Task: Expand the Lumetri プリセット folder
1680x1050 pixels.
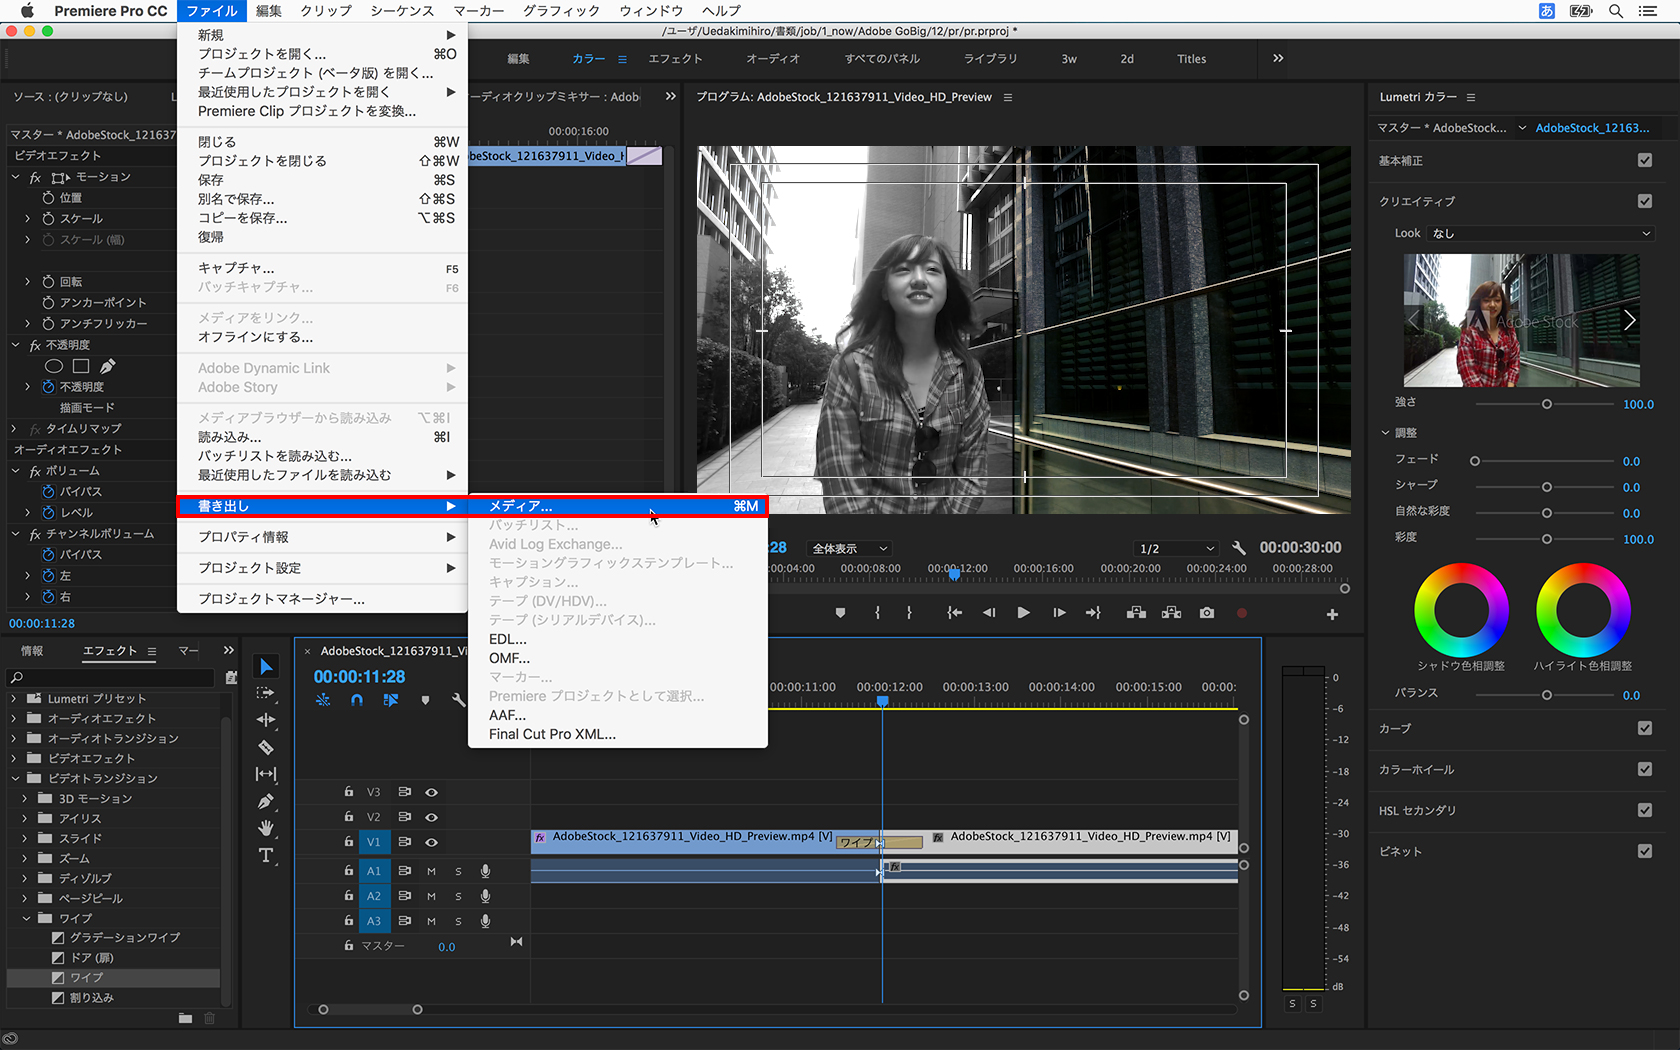Action: click(x=14, y=698)
